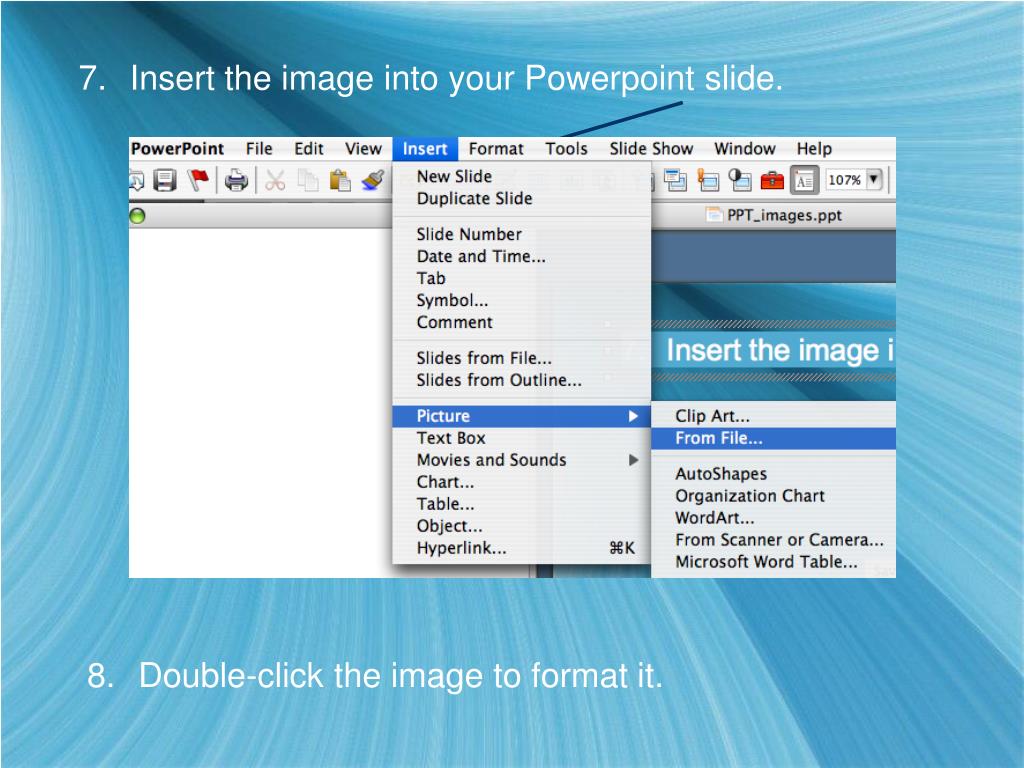Expand the Picture submenu arrow
1024x768 pixels.
[x=633, y=416]
